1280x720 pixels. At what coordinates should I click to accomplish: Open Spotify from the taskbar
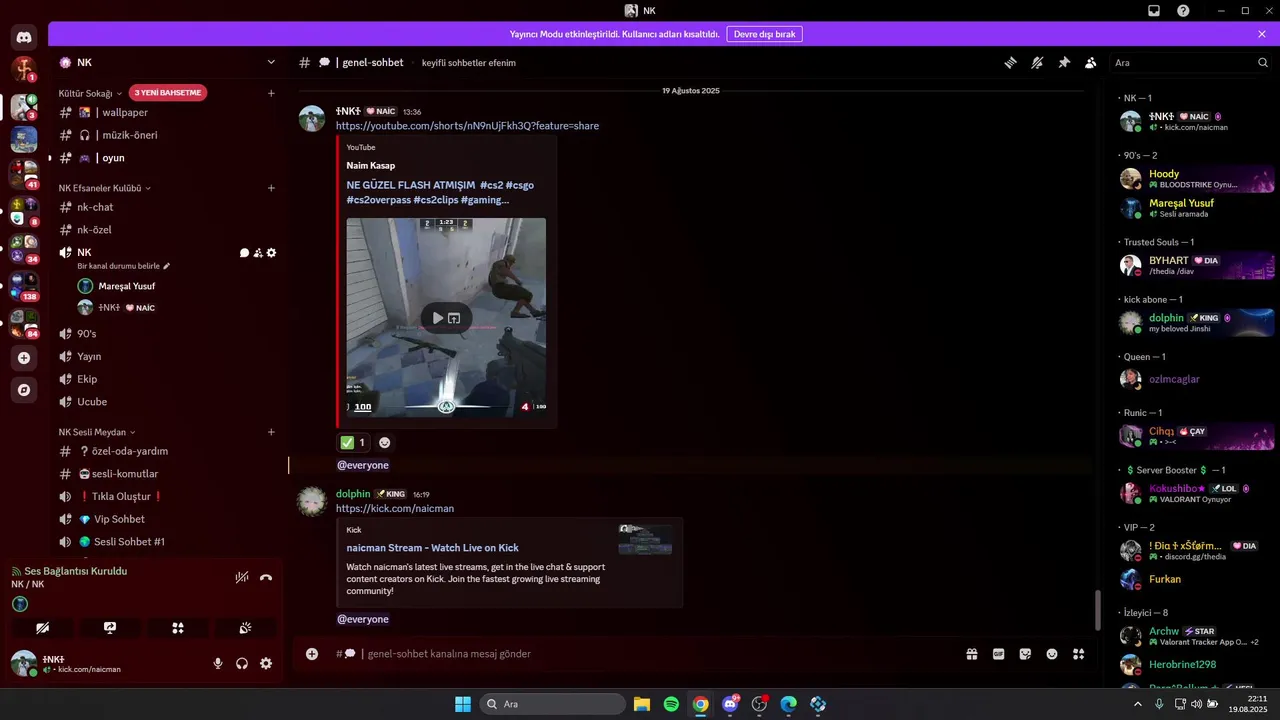(x=671, y=704)
